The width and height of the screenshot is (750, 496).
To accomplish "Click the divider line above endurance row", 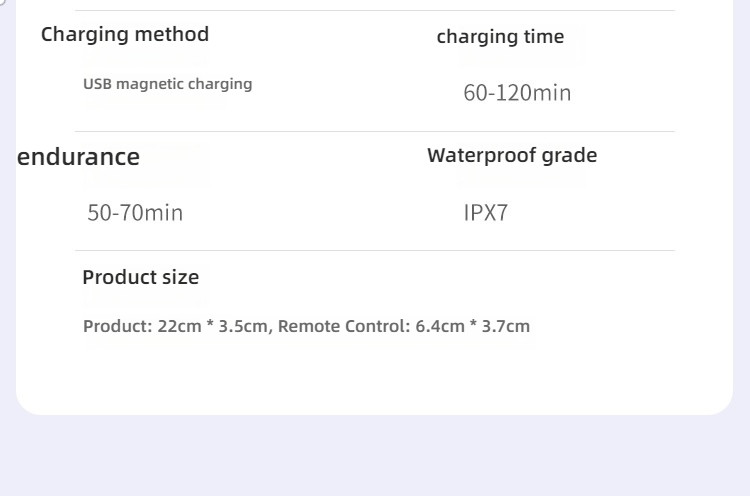I will pyautogui.click(x=375, y=131).
